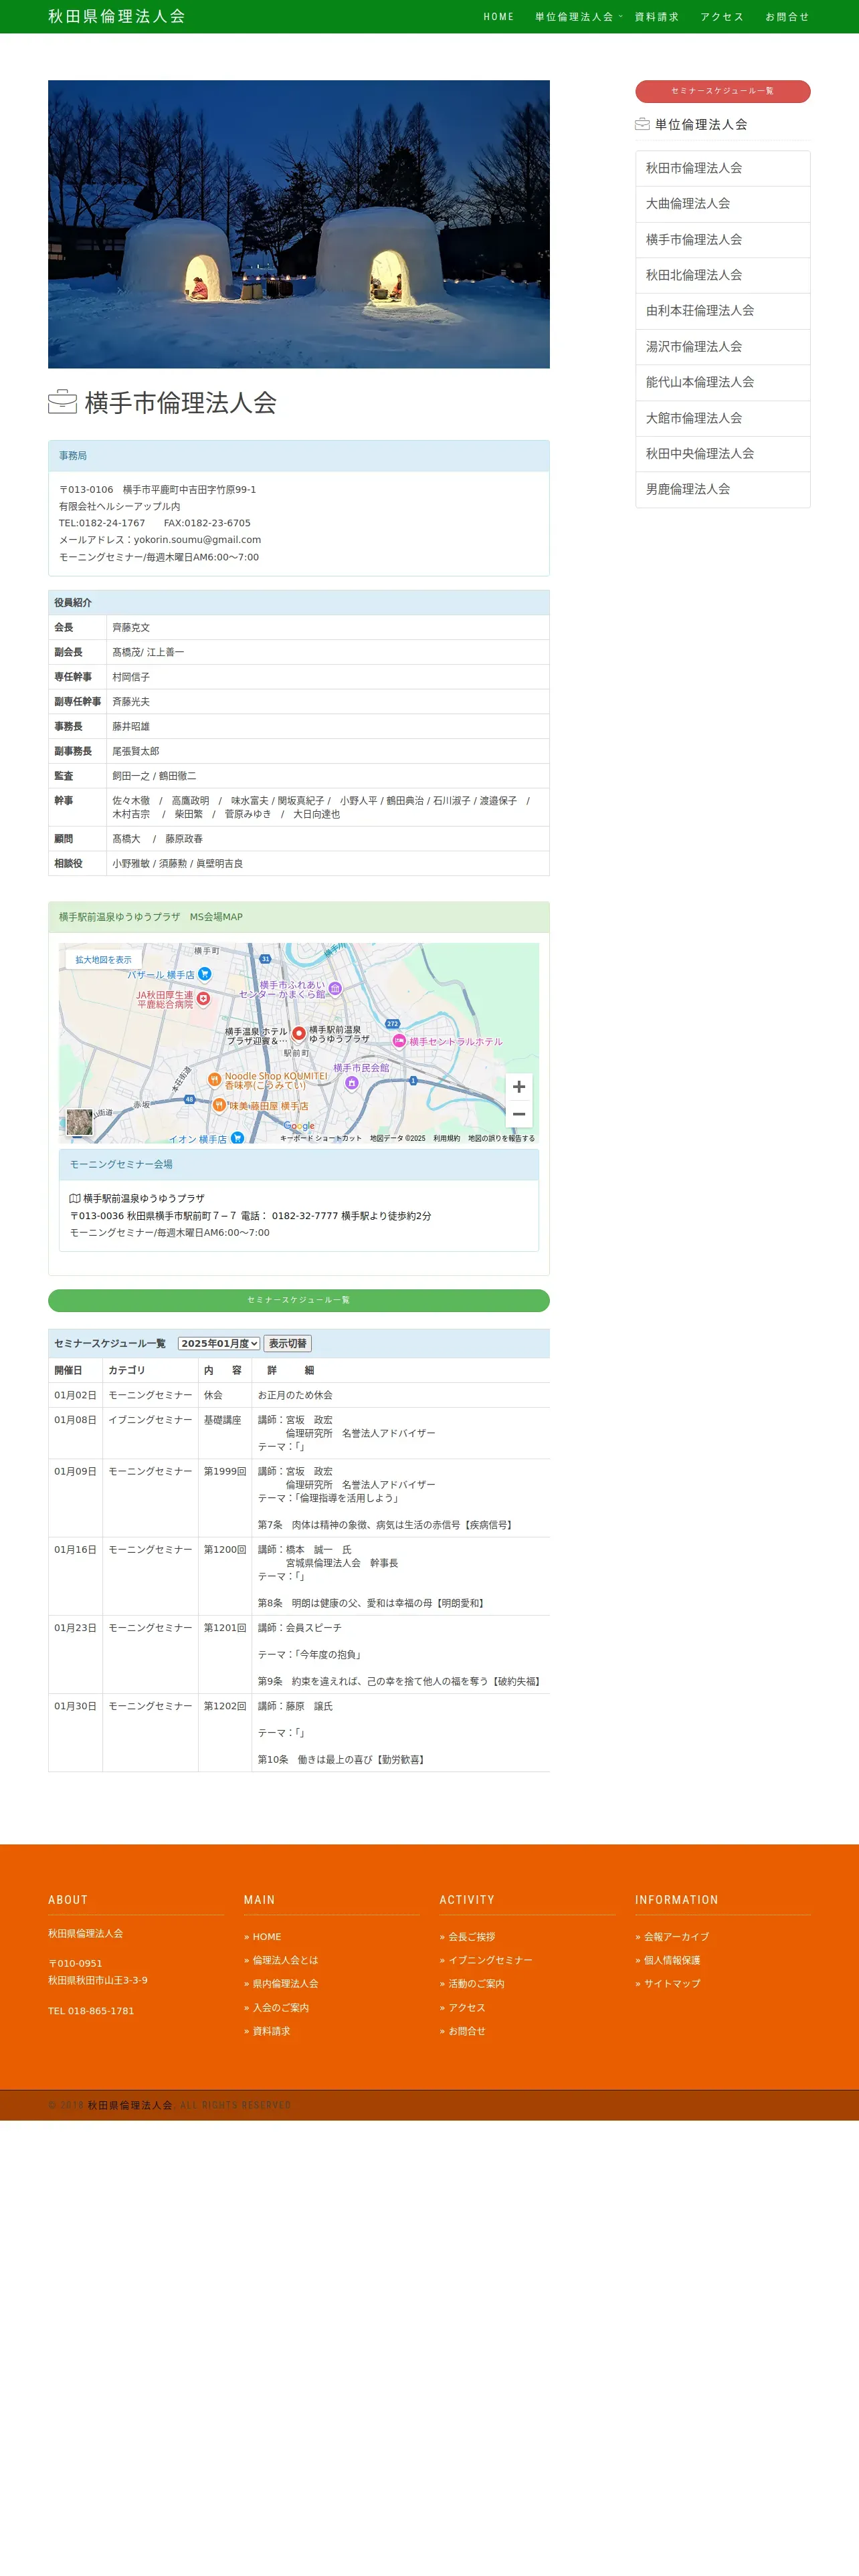Click the 表示切替 button
This screenshot has height=2576, width=859.
click(x=288, y=1343)
